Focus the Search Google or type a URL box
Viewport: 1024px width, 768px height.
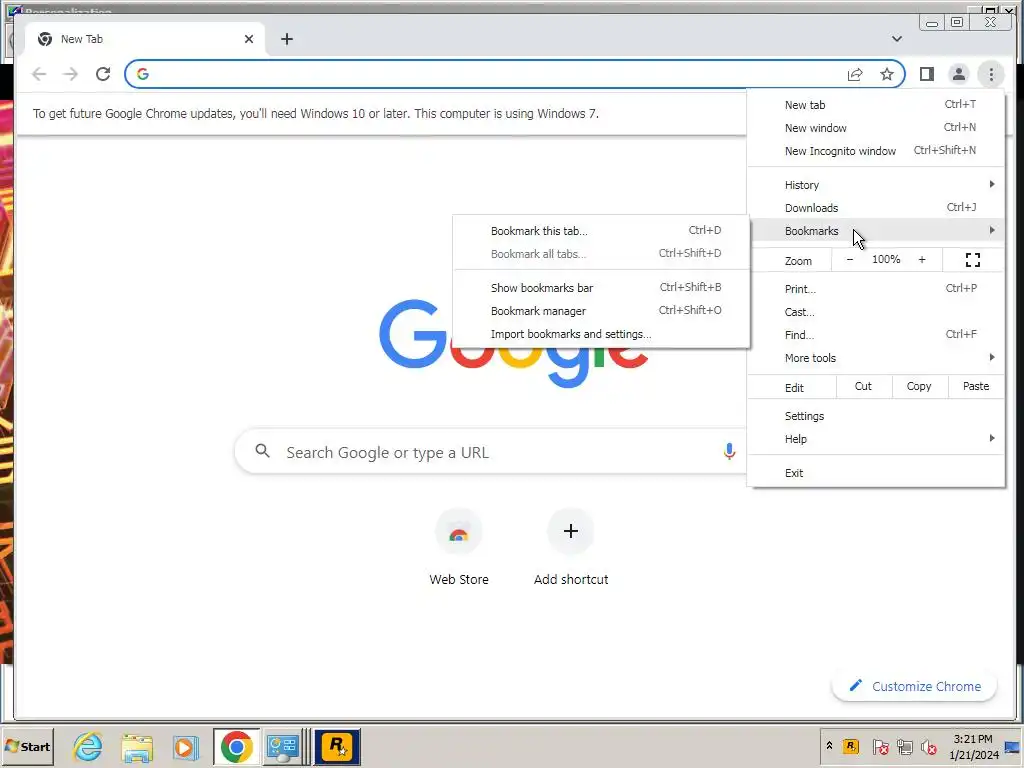click(490, 451)
